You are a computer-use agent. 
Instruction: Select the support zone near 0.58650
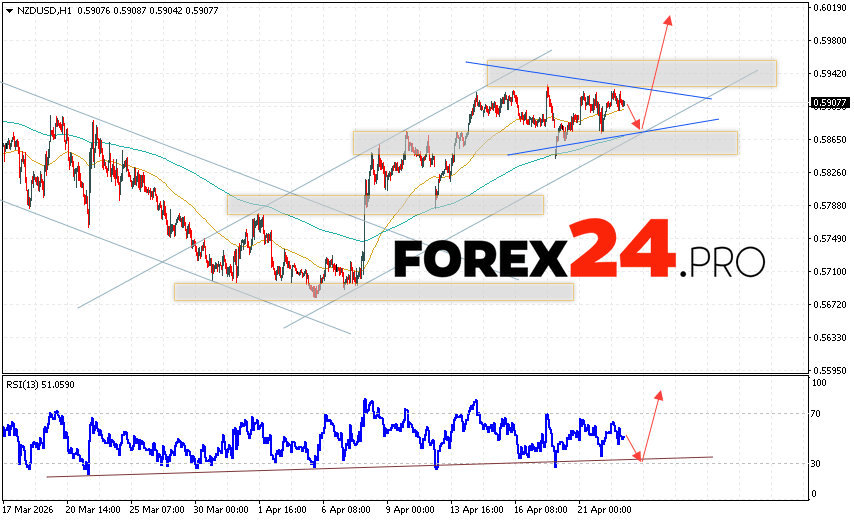(545, 143)
